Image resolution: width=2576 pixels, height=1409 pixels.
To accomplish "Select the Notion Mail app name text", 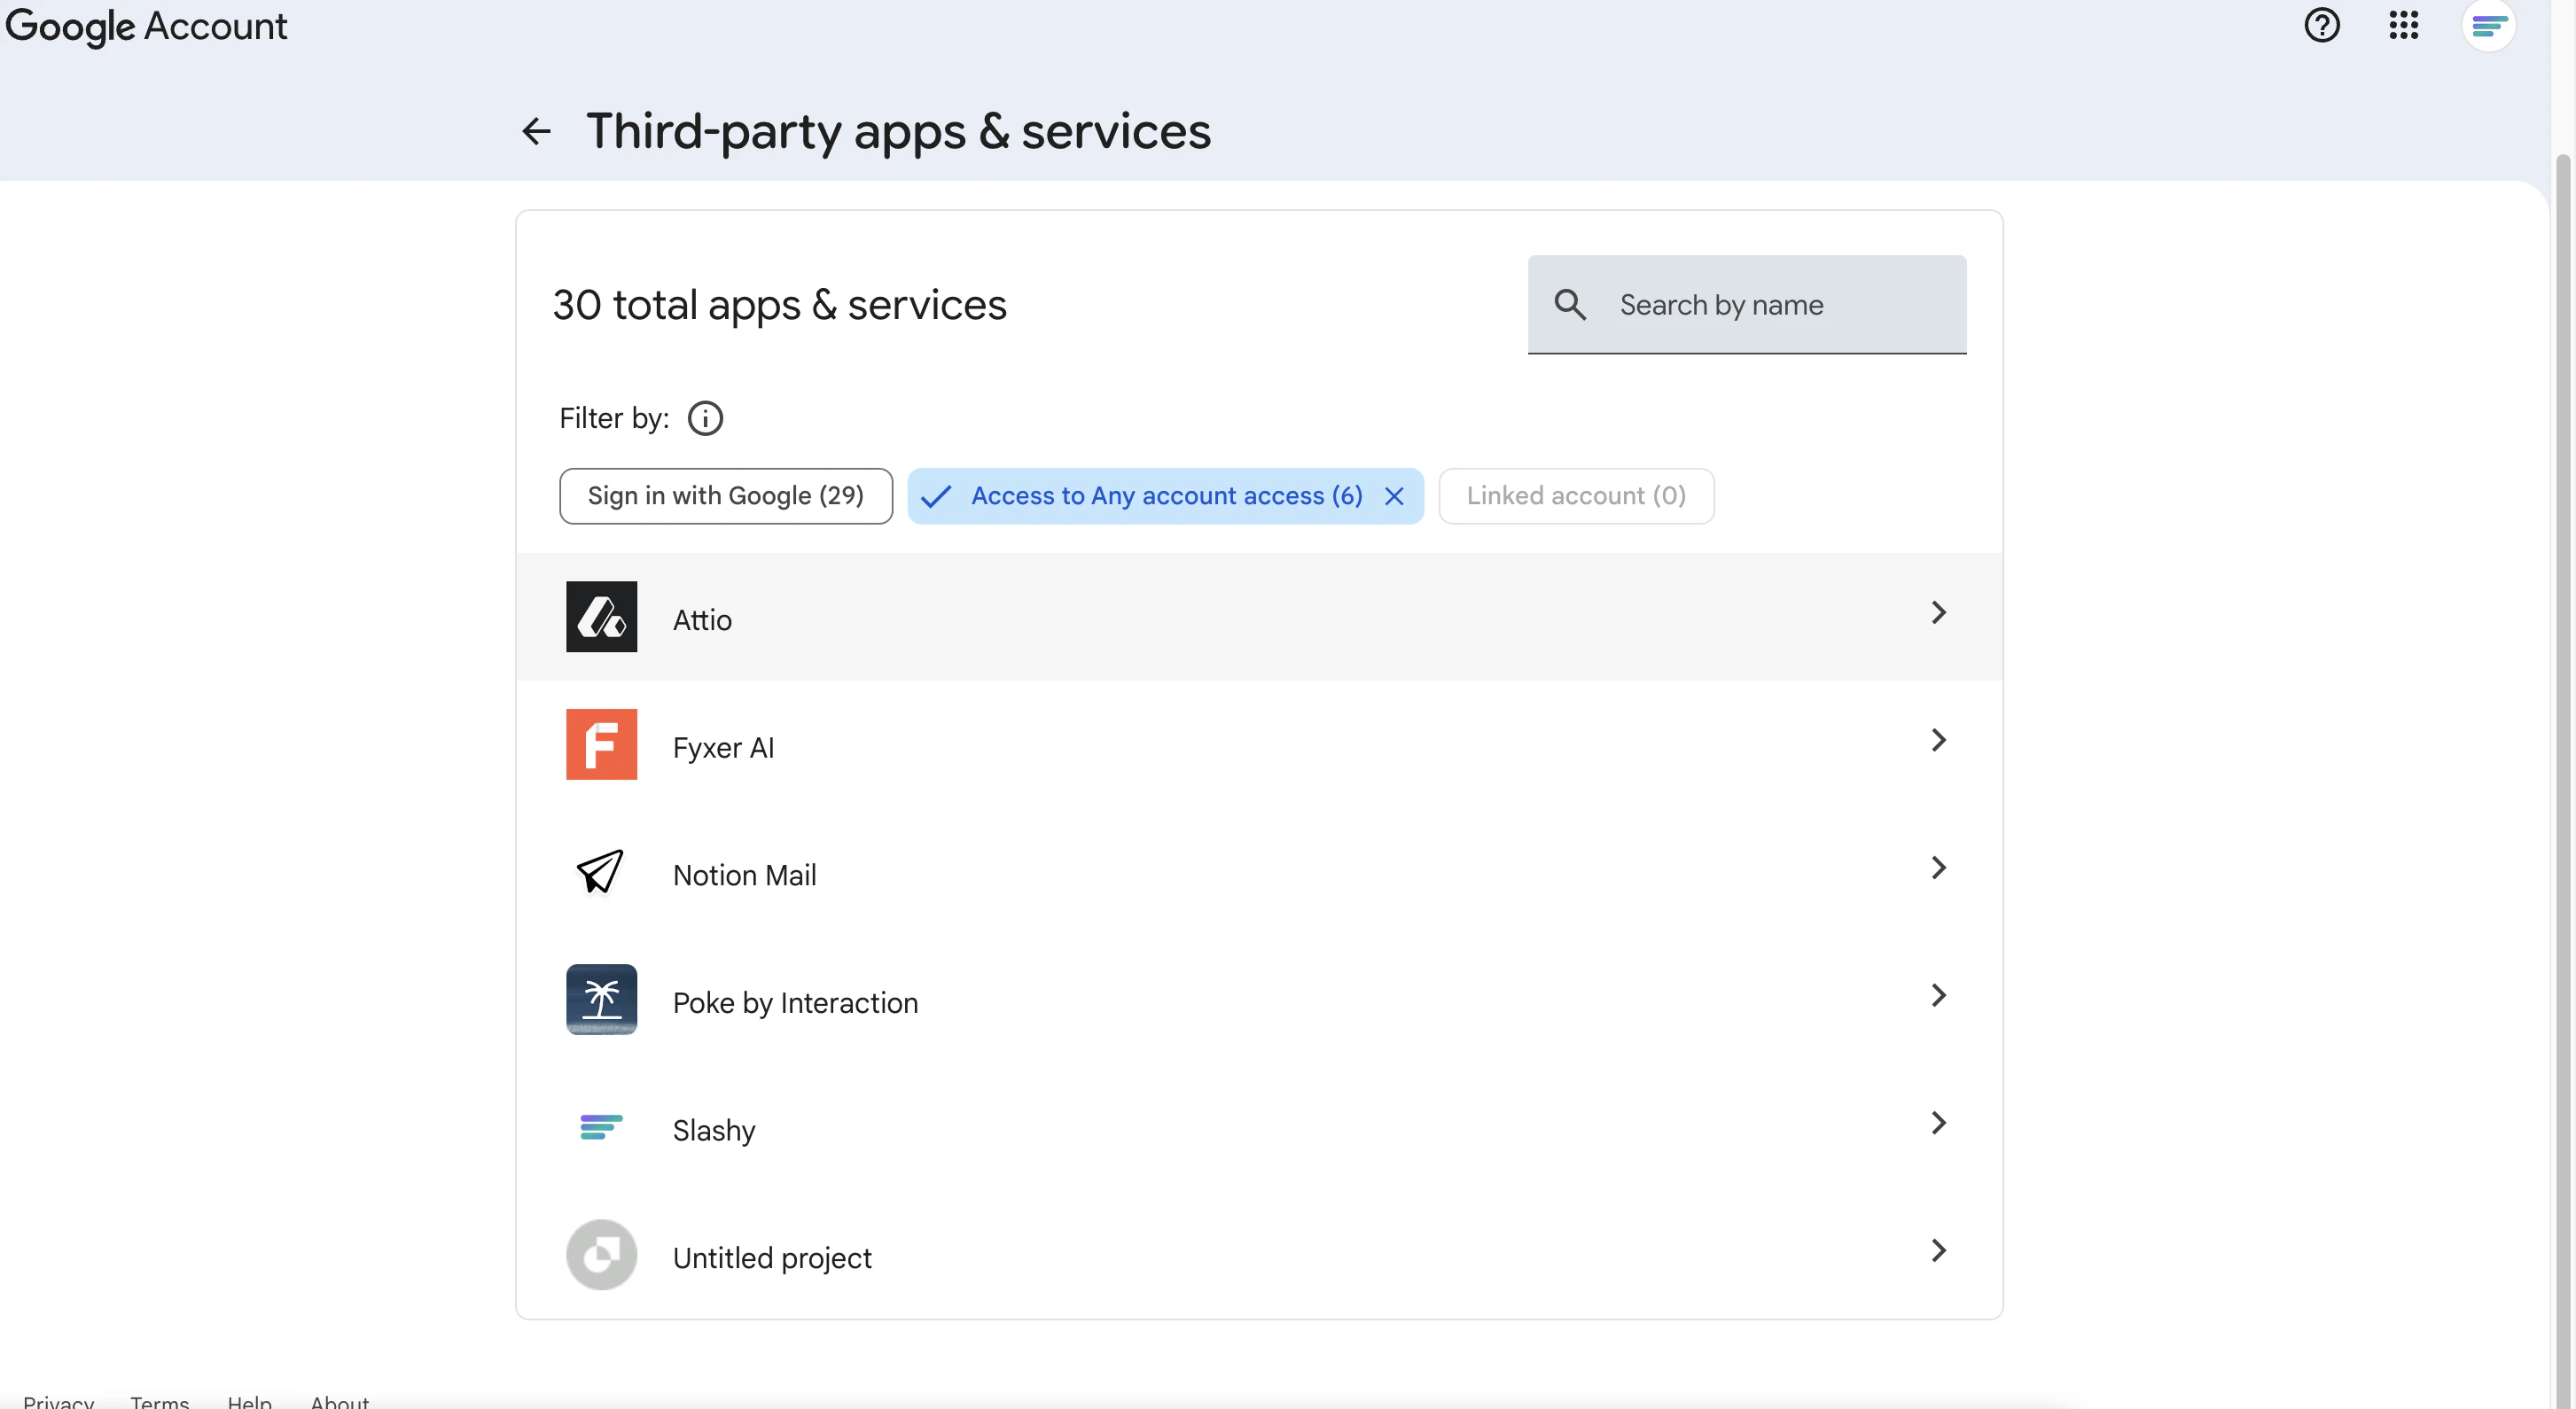I will point(744,875).
